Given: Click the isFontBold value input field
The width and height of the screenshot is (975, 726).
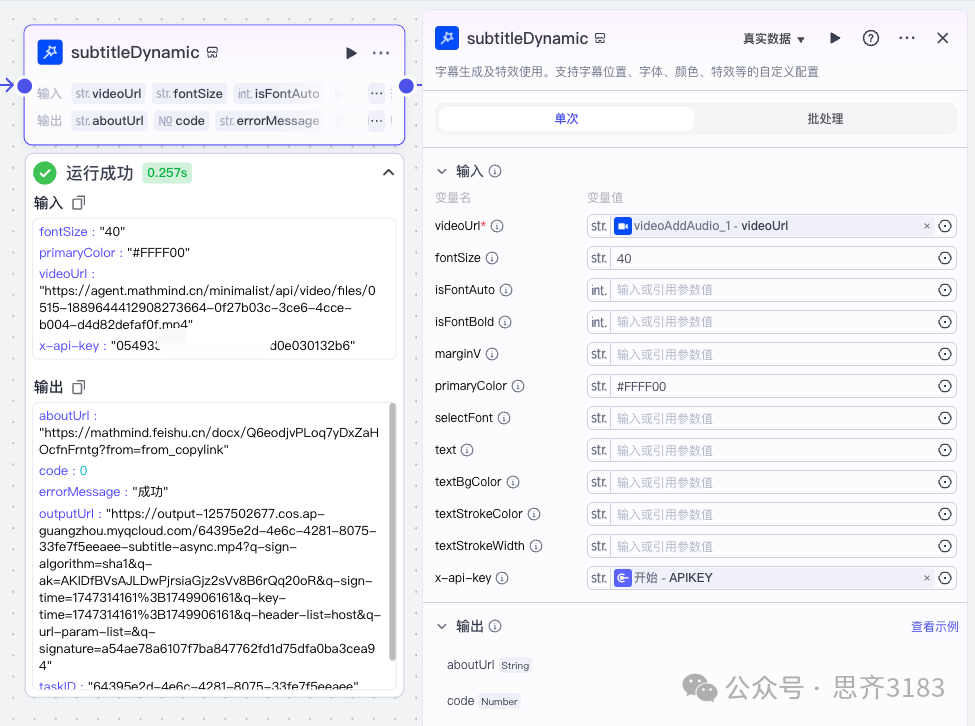Looking at the screenshot, I should pyautogui.click(x=773, y=322).
